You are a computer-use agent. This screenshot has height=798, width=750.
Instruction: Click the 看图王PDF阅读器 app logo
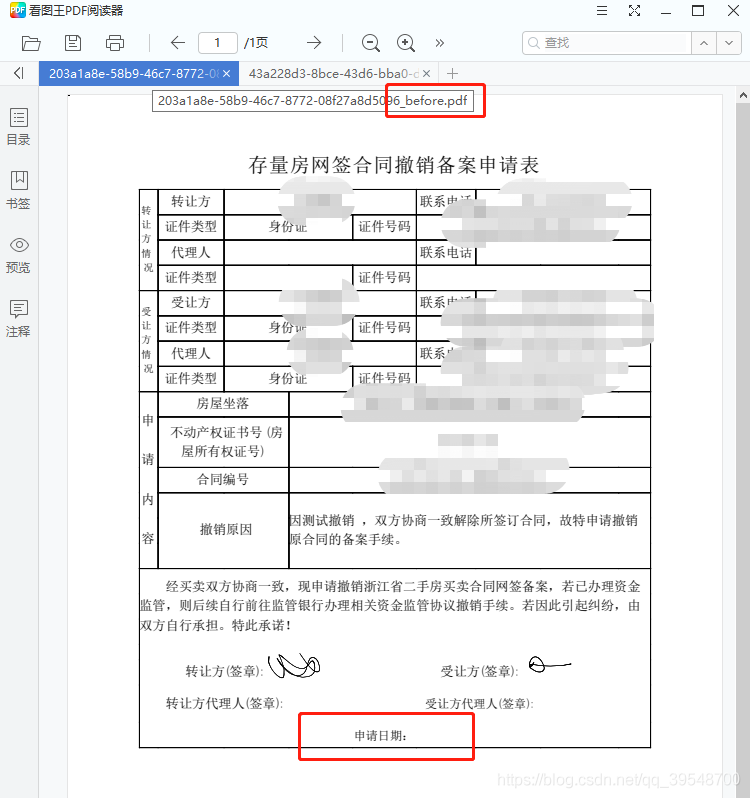coord(17,10)
